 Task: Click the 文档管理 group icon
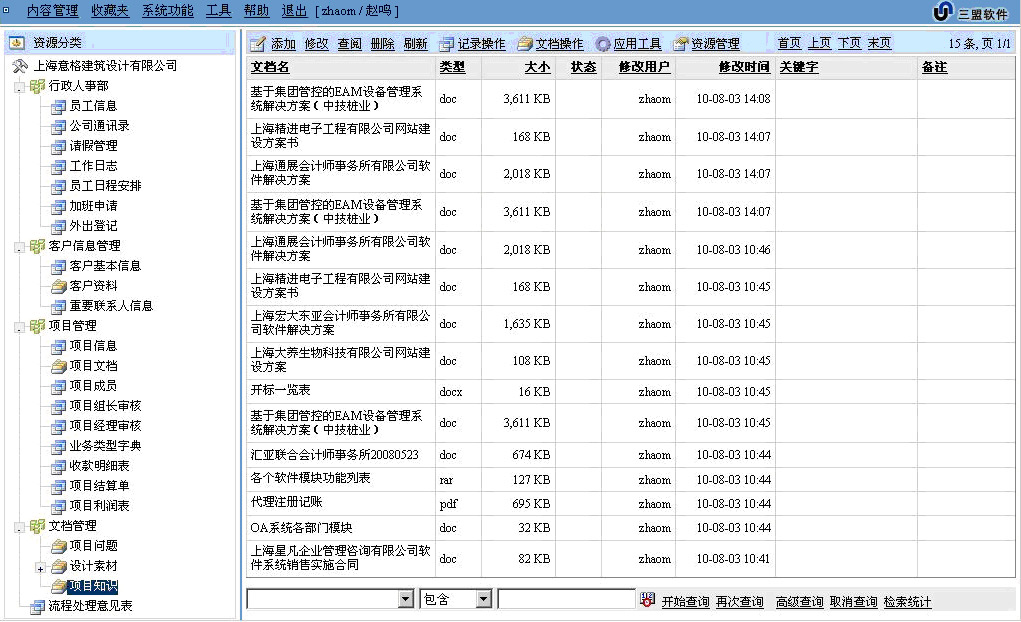point(37,526)
